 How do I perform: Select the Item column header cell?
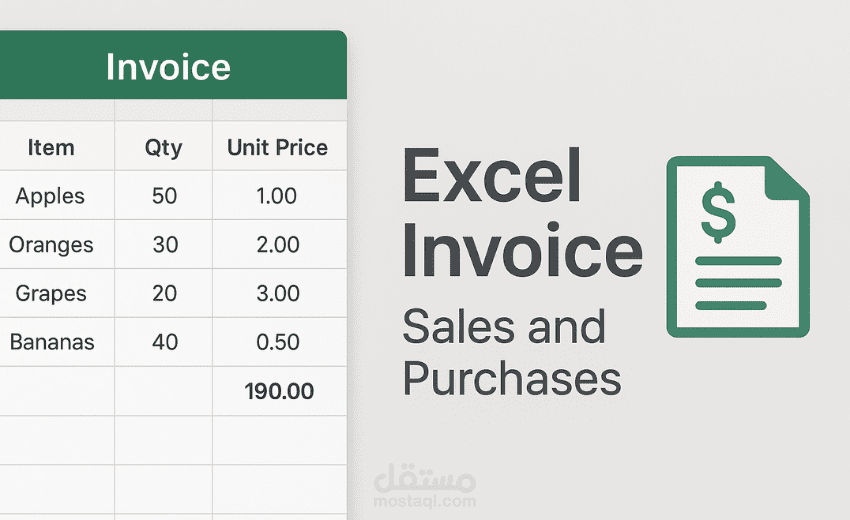pos(57,146)
